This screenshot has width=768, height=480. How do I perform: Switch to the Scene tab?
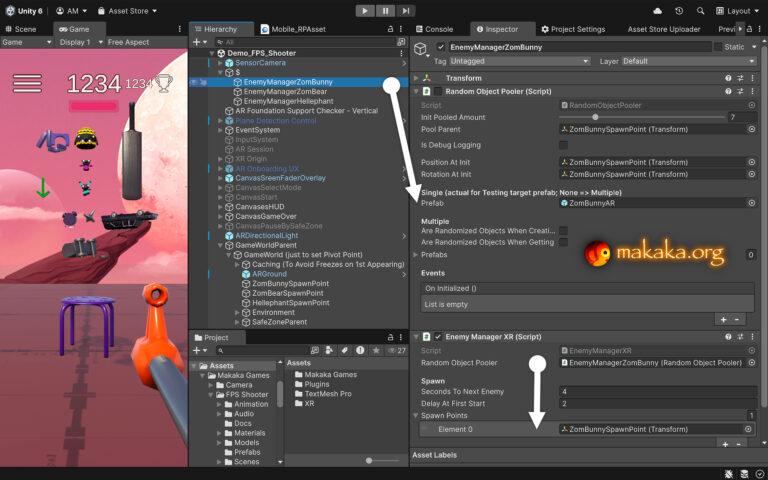(20, 29)
